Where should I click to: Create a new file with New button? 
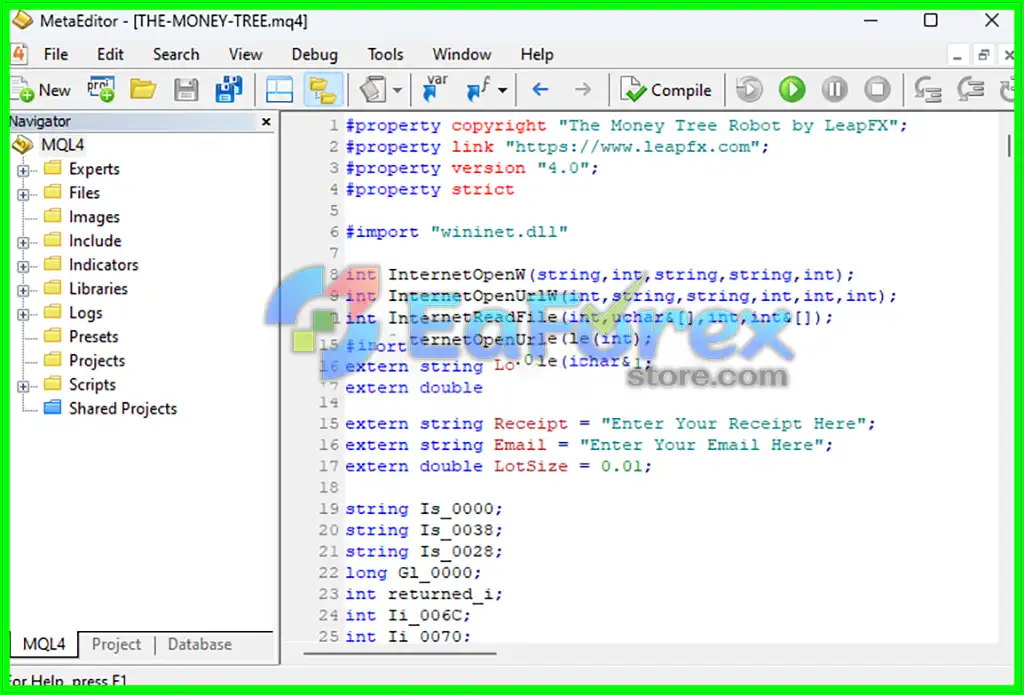(x=40, y=90)
